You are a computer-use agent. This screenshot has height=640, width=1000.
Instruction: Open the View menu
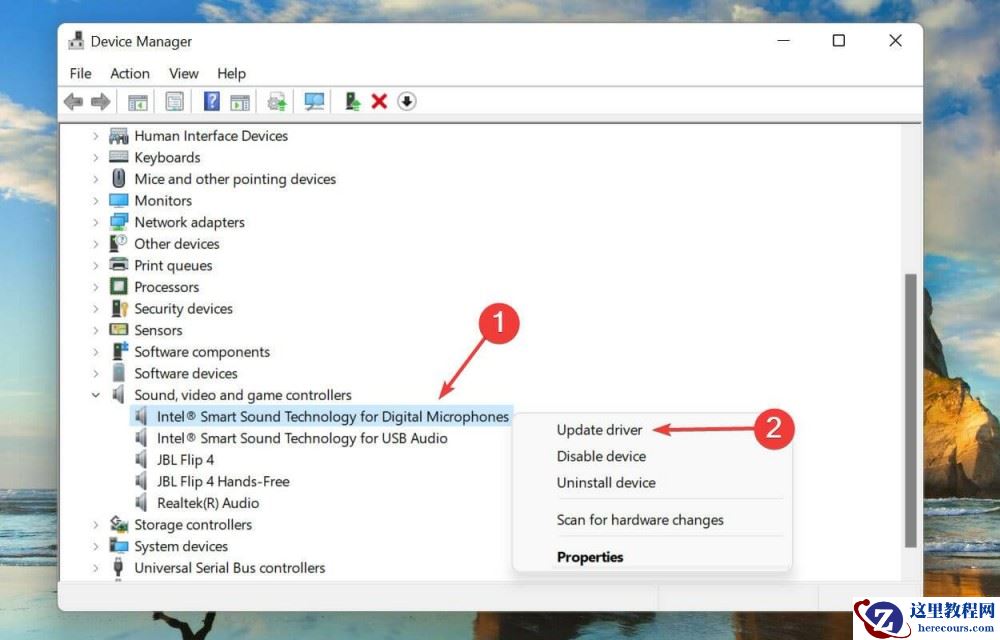[183, 73]
